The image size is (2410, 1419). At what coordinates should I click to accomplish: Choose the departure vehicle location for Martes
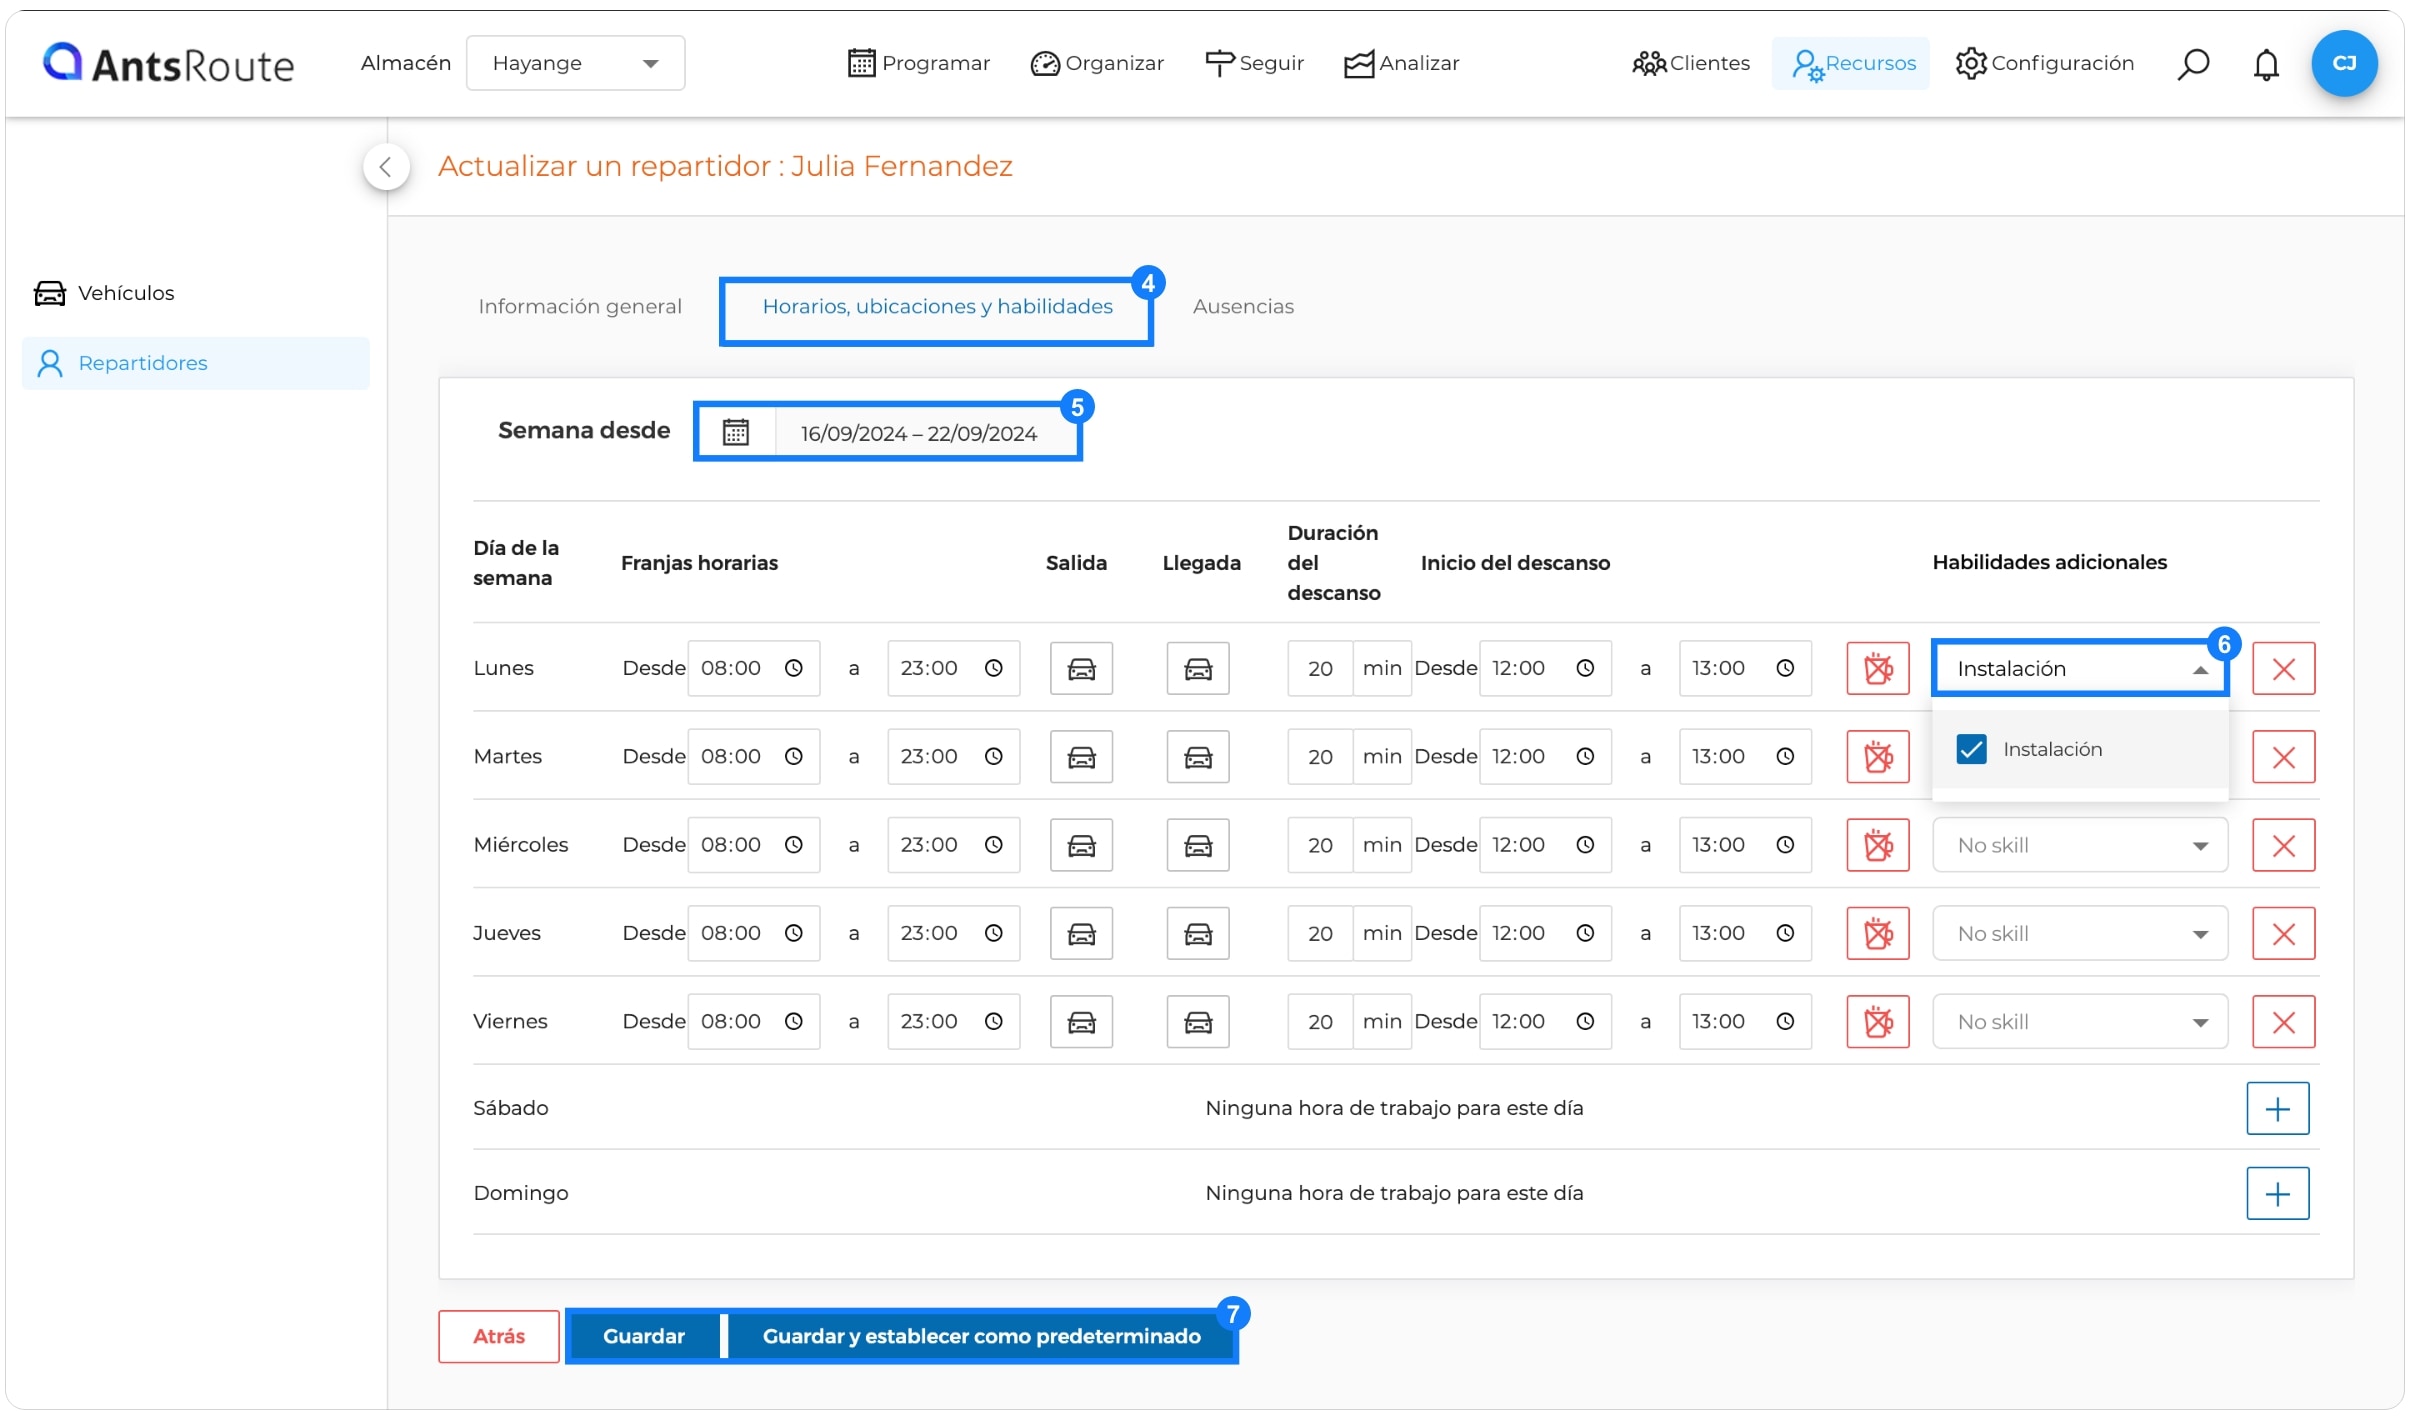coord(1081,757)
